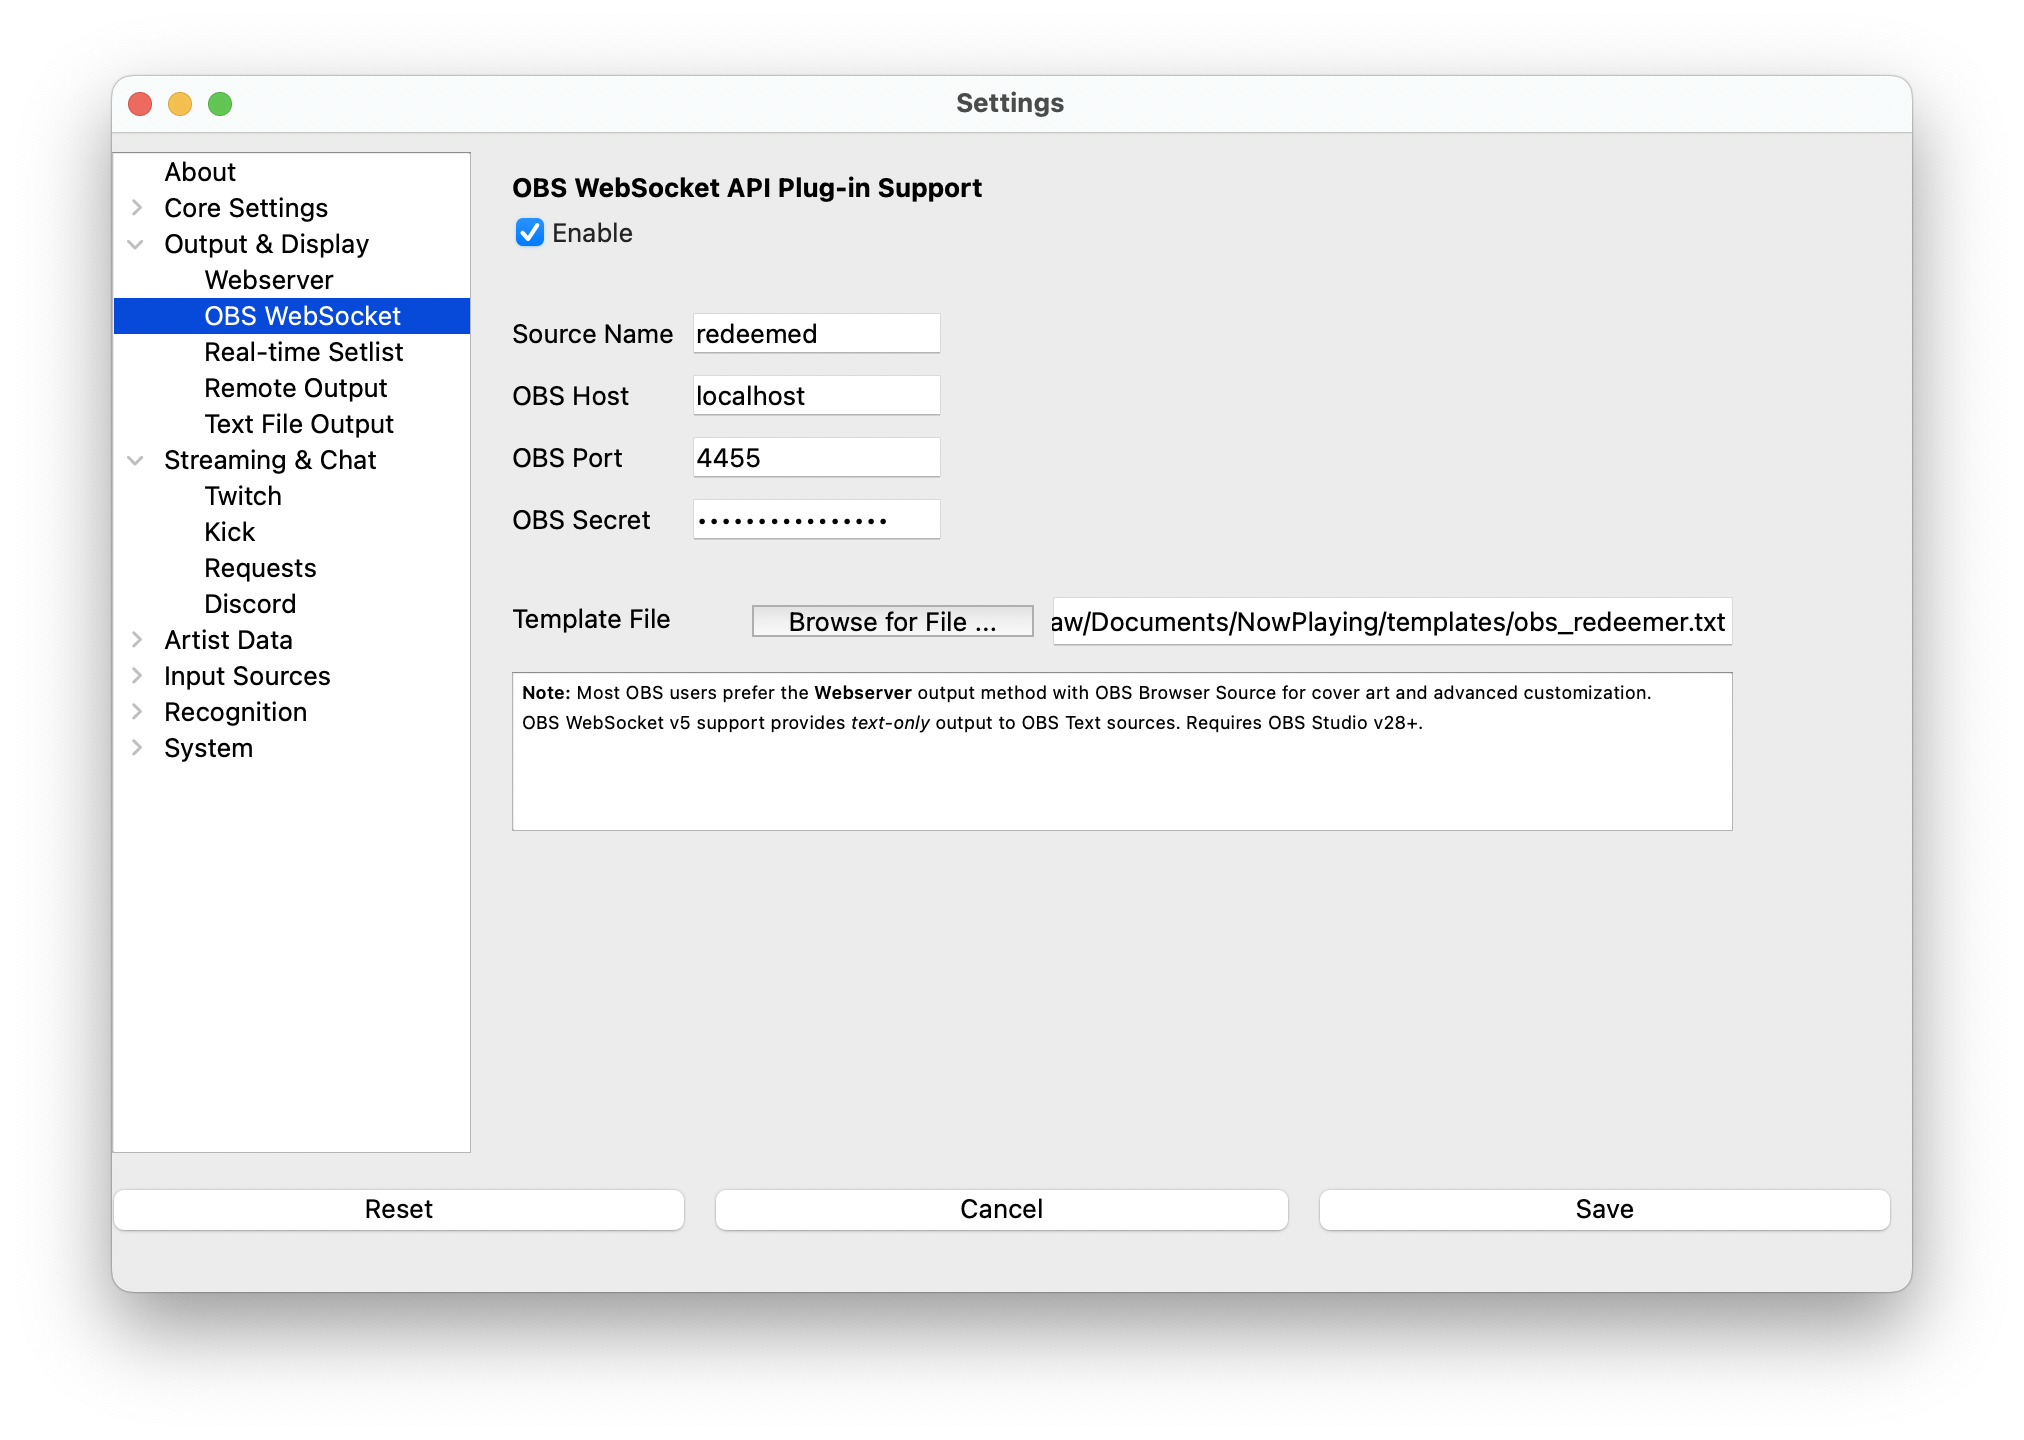Click the OBS Port field
Screen dimensions: 2024x1440
[816, 458]
